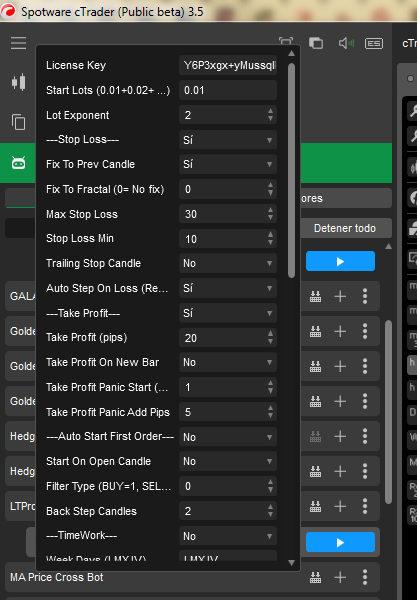Click the License Key input field
Viewport: 417px width, 600px height.
[228, 65]
